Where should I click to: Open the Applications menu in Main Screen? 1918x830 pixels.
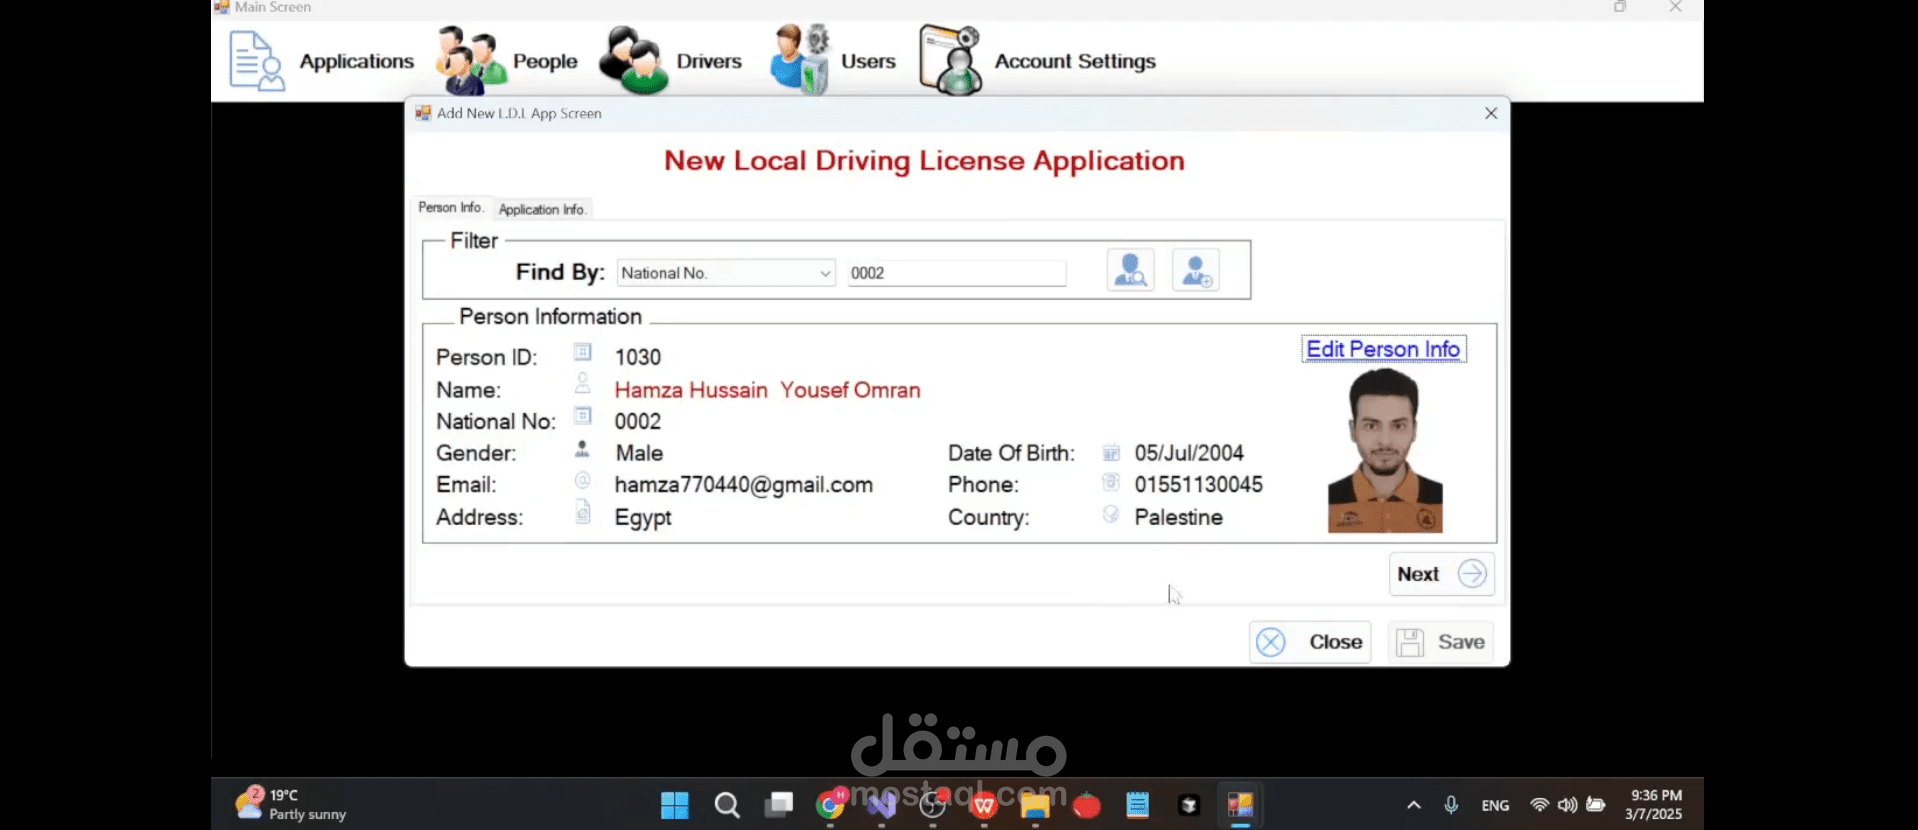tap(321, 61)
